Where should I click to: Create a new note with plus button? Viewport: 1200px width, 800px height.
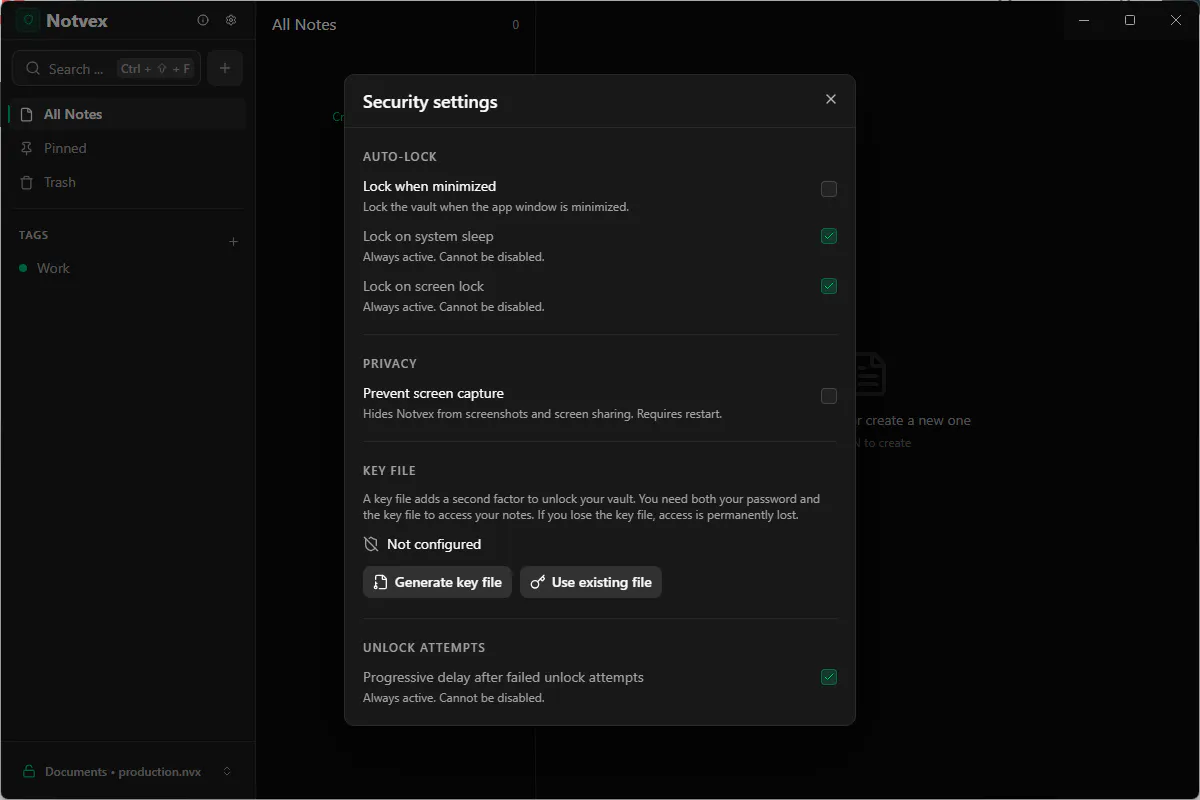[225, 68]
